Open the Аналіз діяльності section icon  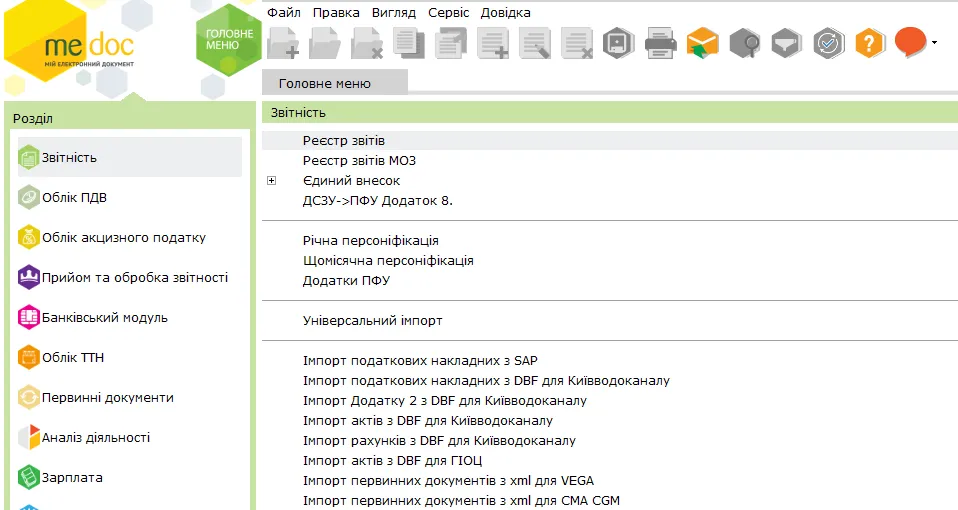tap(29, 438)
